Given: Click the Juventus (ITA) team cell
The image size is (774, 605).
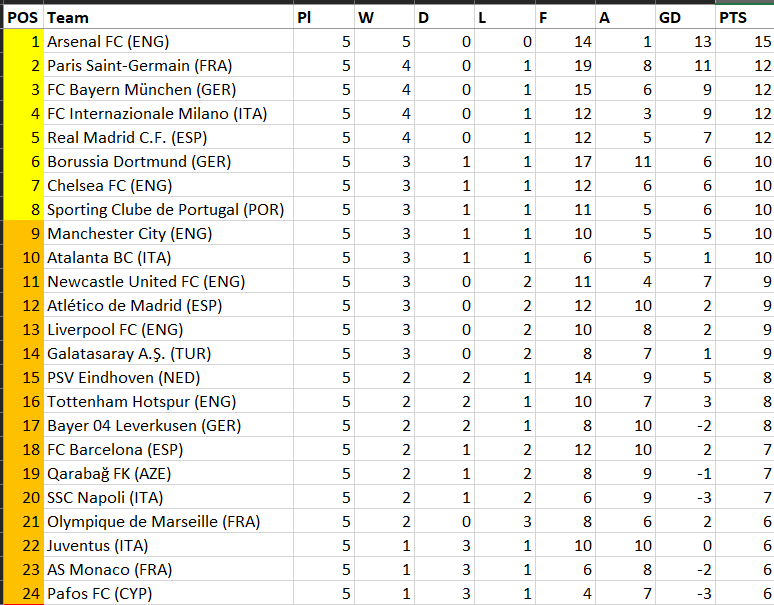Looking at the screenshot, I should click(168, 545).
